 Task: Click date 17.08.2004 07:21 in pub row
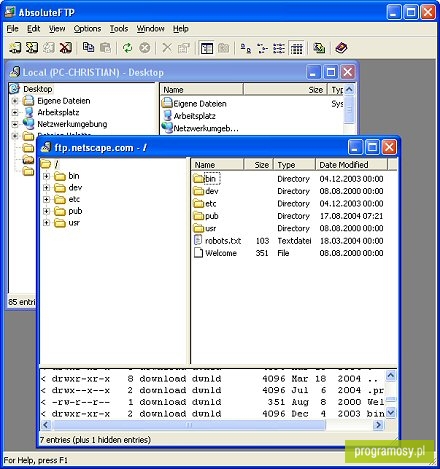pyautogui.click(x=351, y=216)
